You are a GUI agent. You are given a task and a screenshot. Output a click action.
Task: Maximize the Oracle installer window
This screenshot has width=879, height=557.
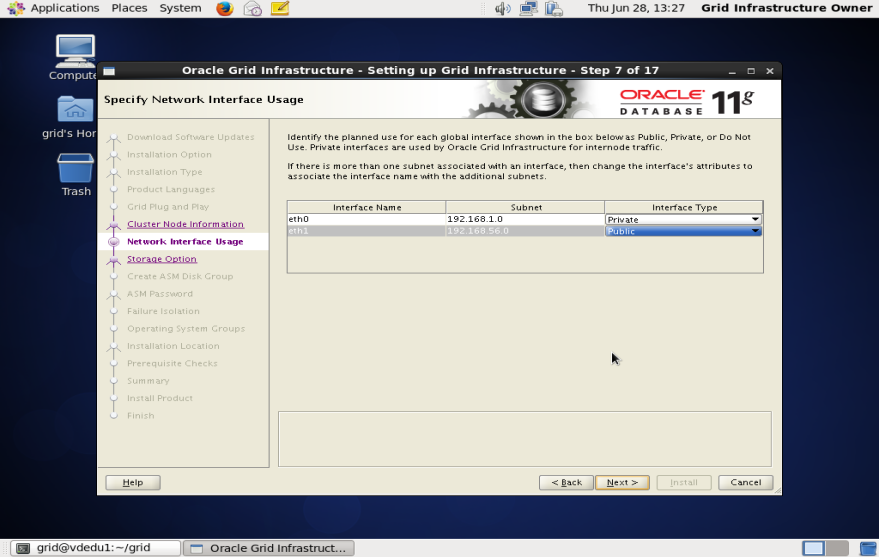(x=751, y=71)
